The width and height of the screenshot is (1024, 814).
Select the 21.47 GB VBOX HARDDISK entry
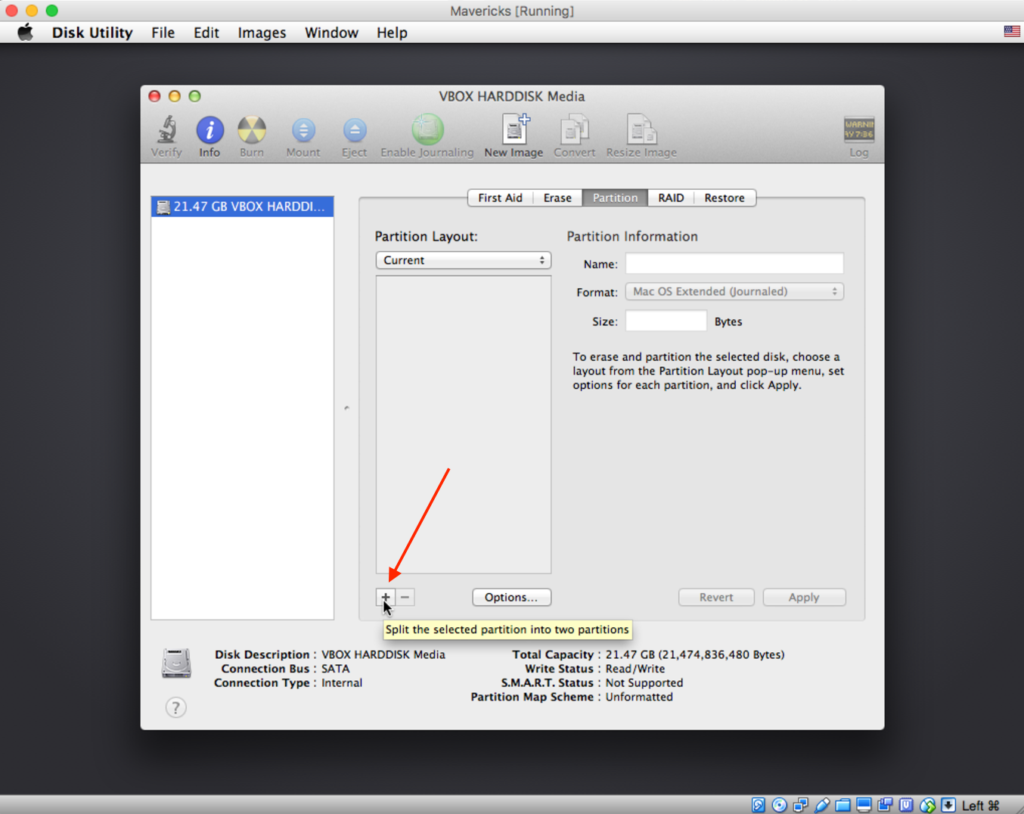coord(241,207)
